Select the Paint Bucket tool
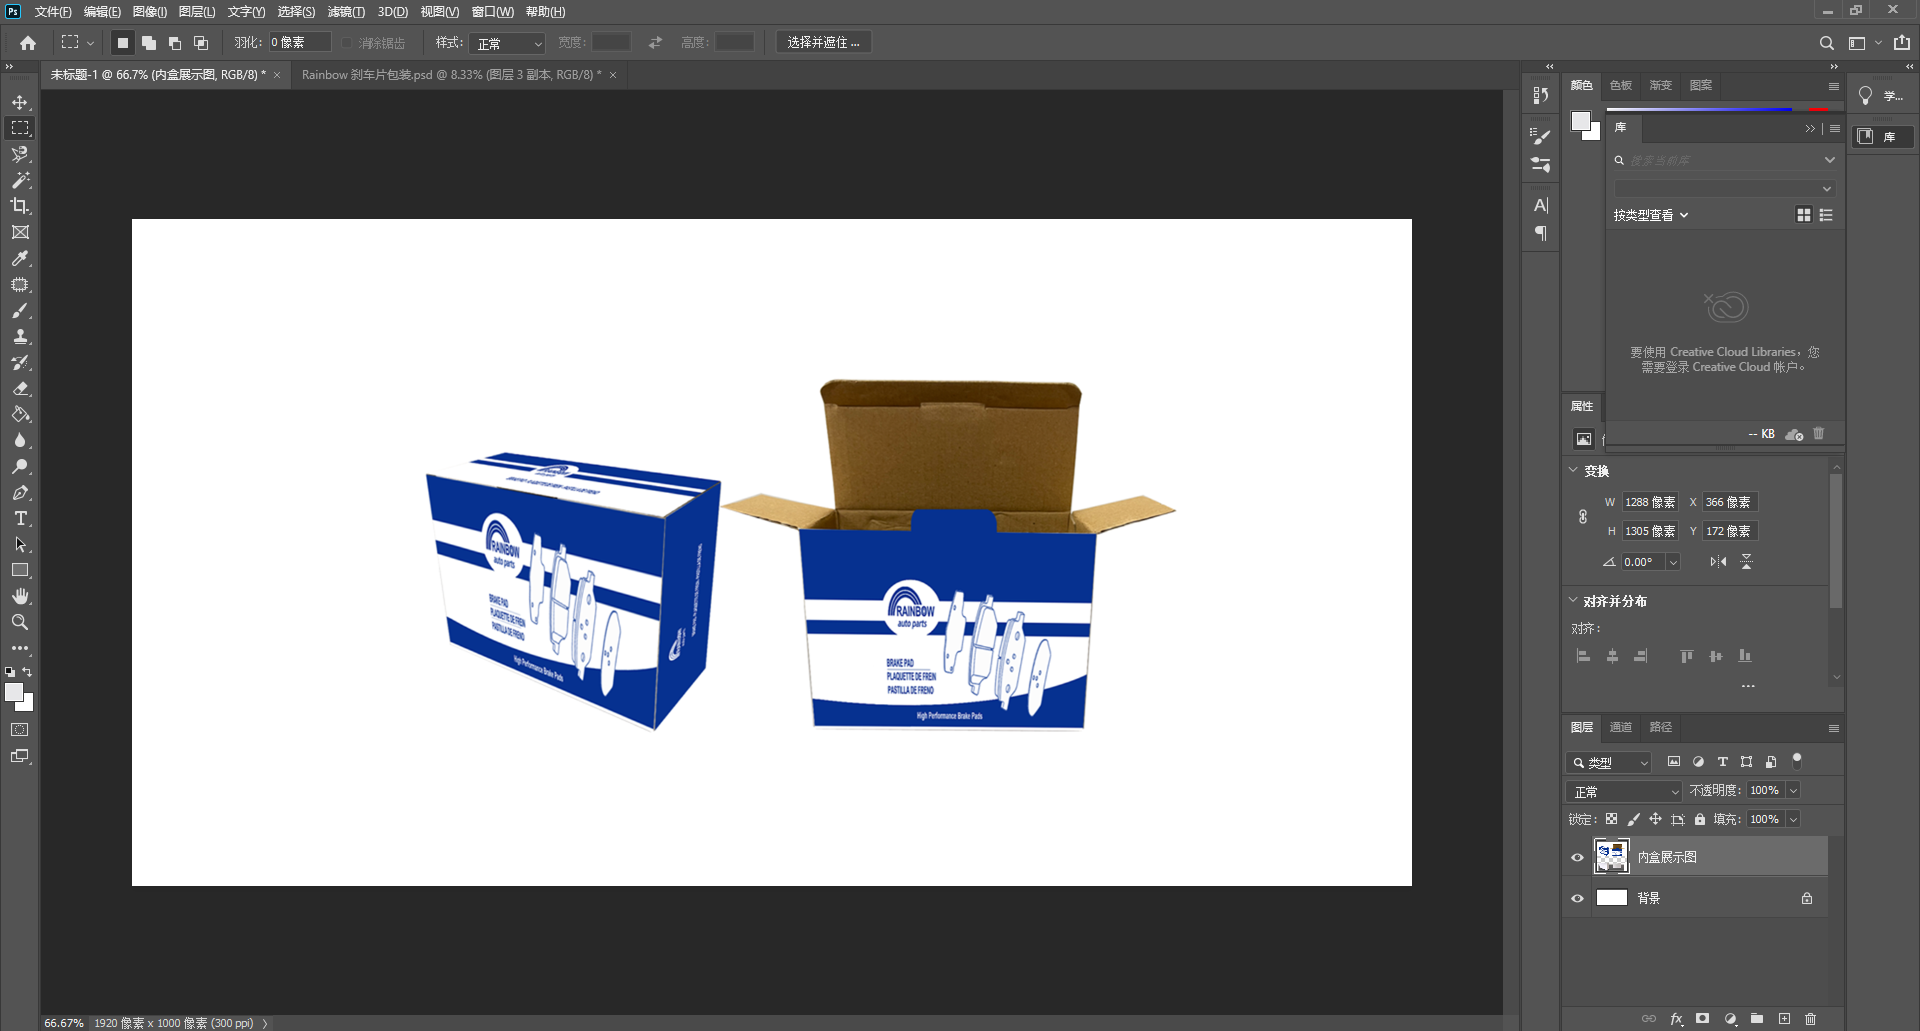 coord(20,414)
